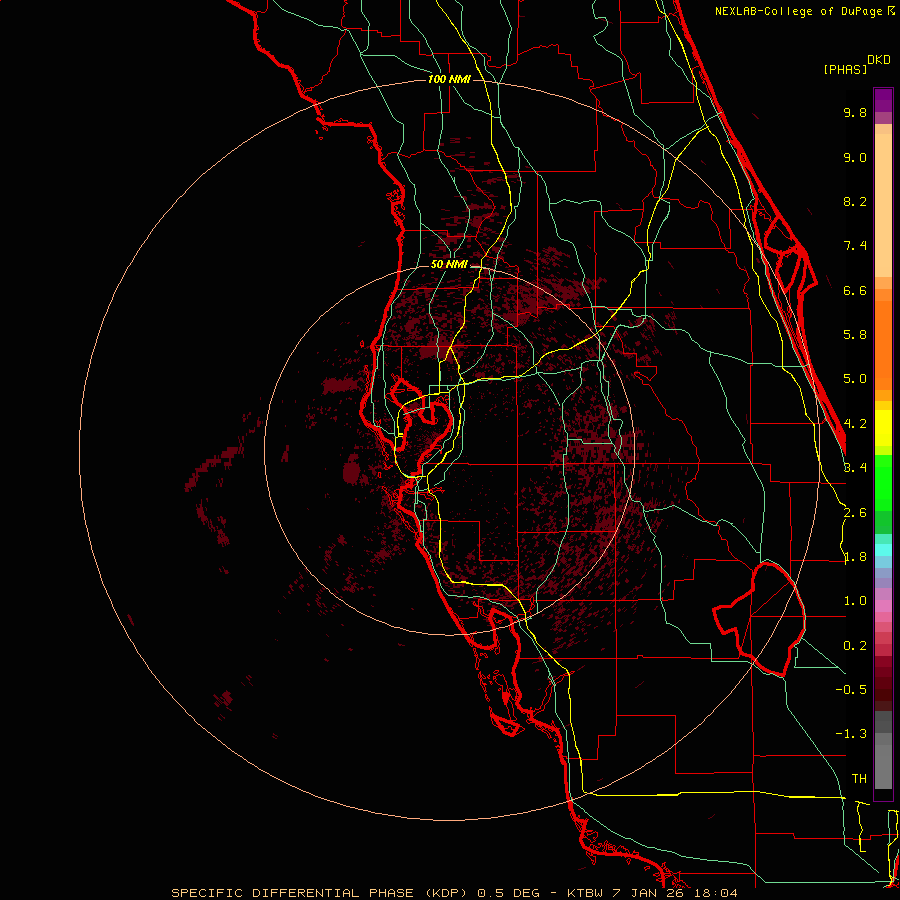Click the TH threshold label on the legend
Image resolution: width=900 pixels, height=900 pixels.
point(858,778)
